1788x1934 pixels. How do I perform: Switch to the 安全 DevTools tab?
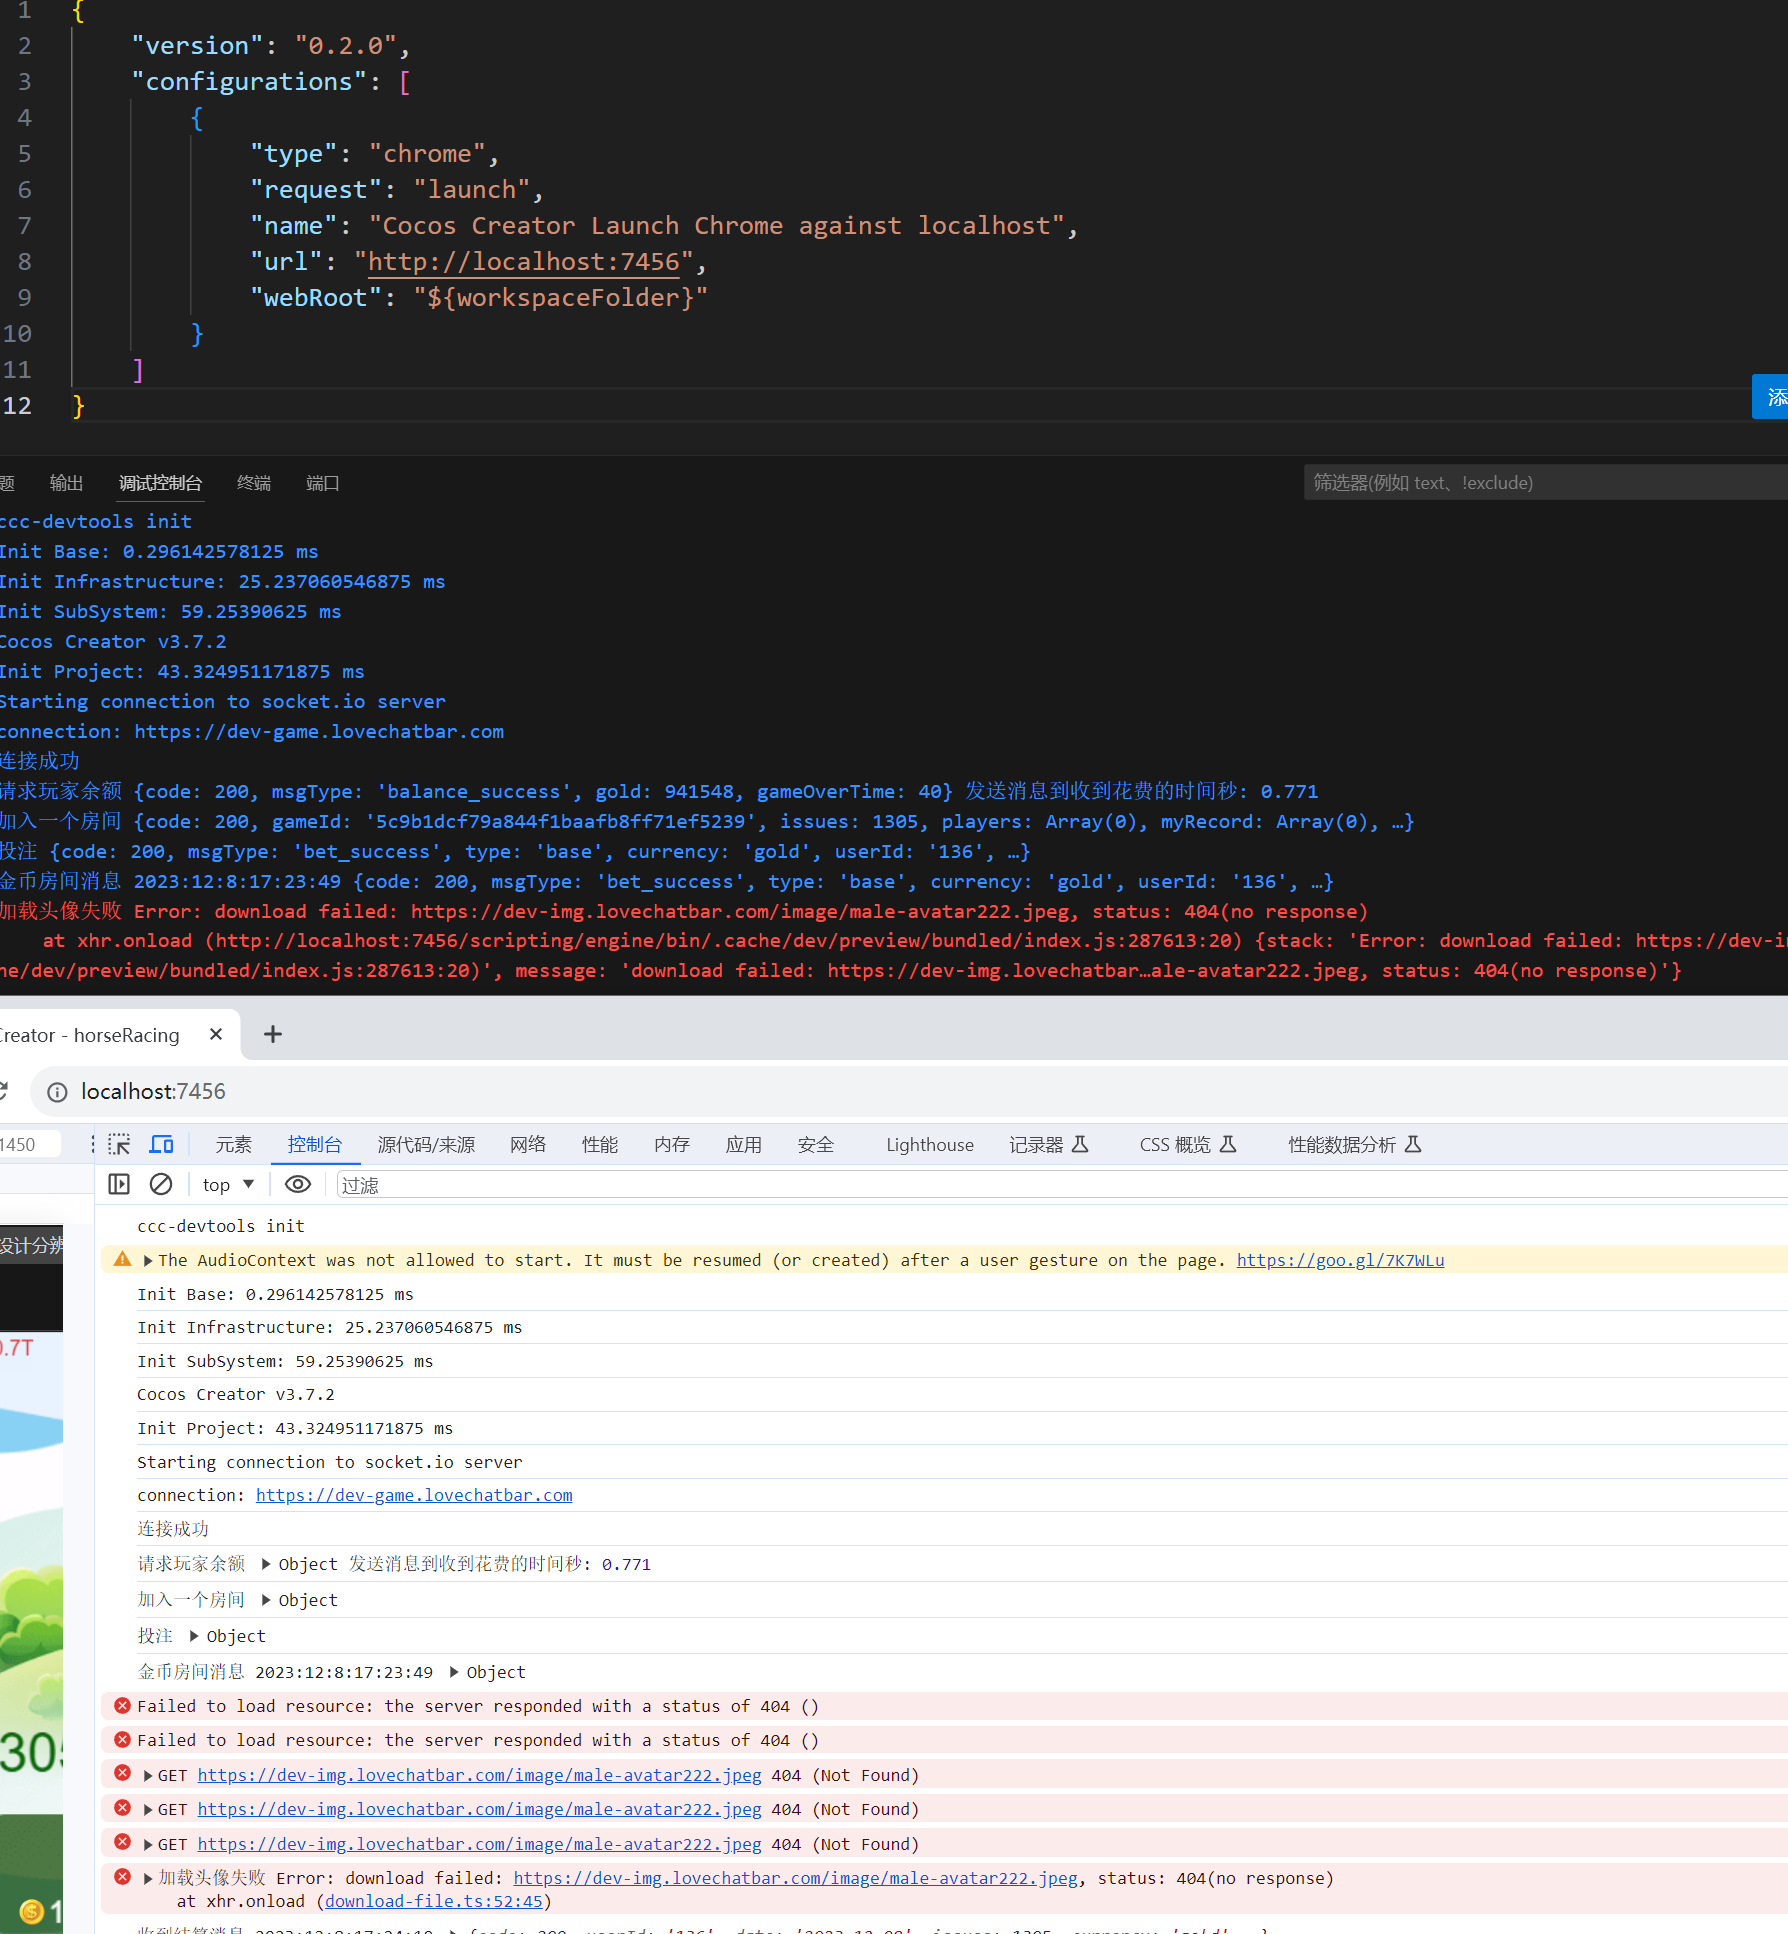coord(816,1144)
